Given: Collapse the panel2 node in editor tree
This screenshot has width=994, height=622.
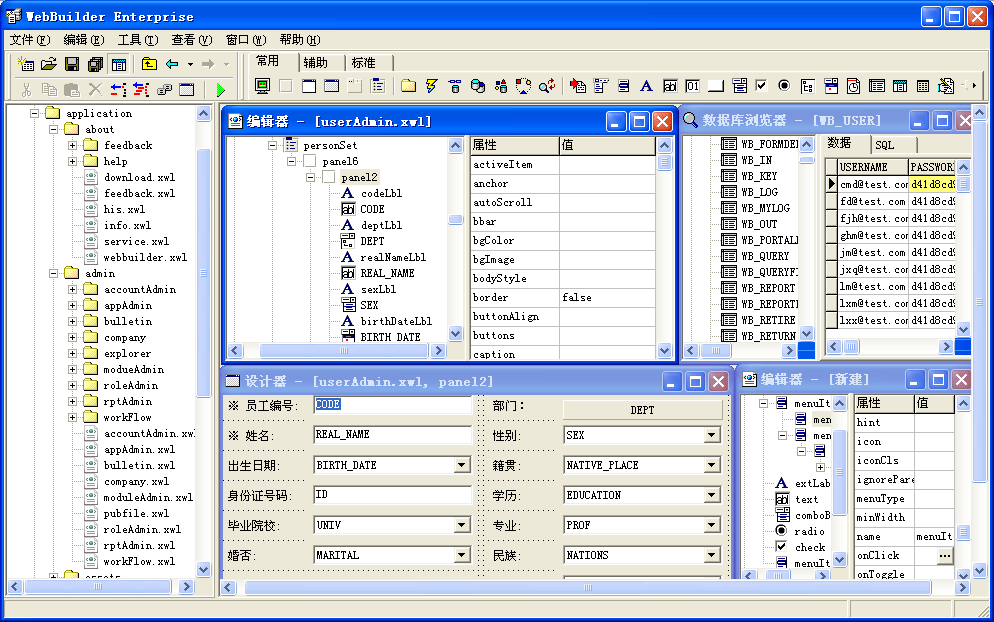Looking at the screenshot, I should 310,178.
